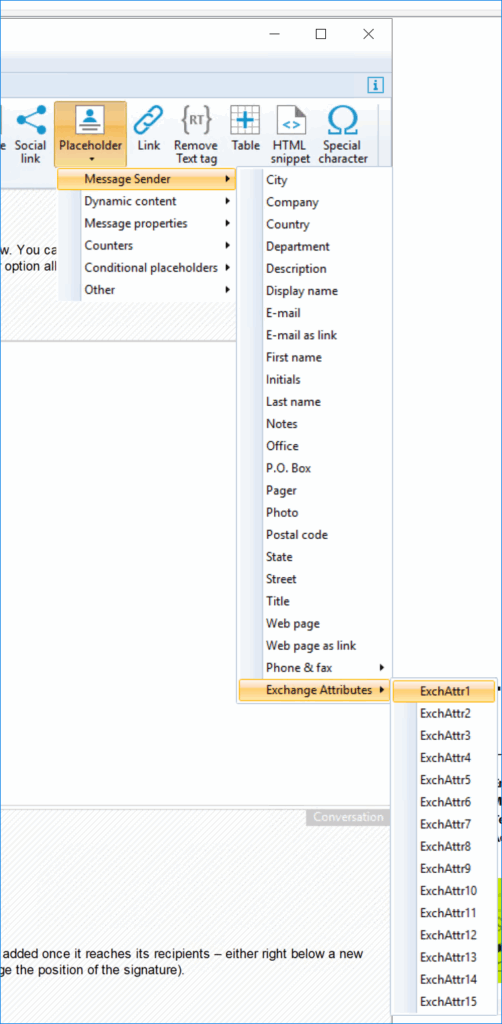Pick the Notes placeholder
Viewport: 502px width, 1024px height.
point(315,424)
